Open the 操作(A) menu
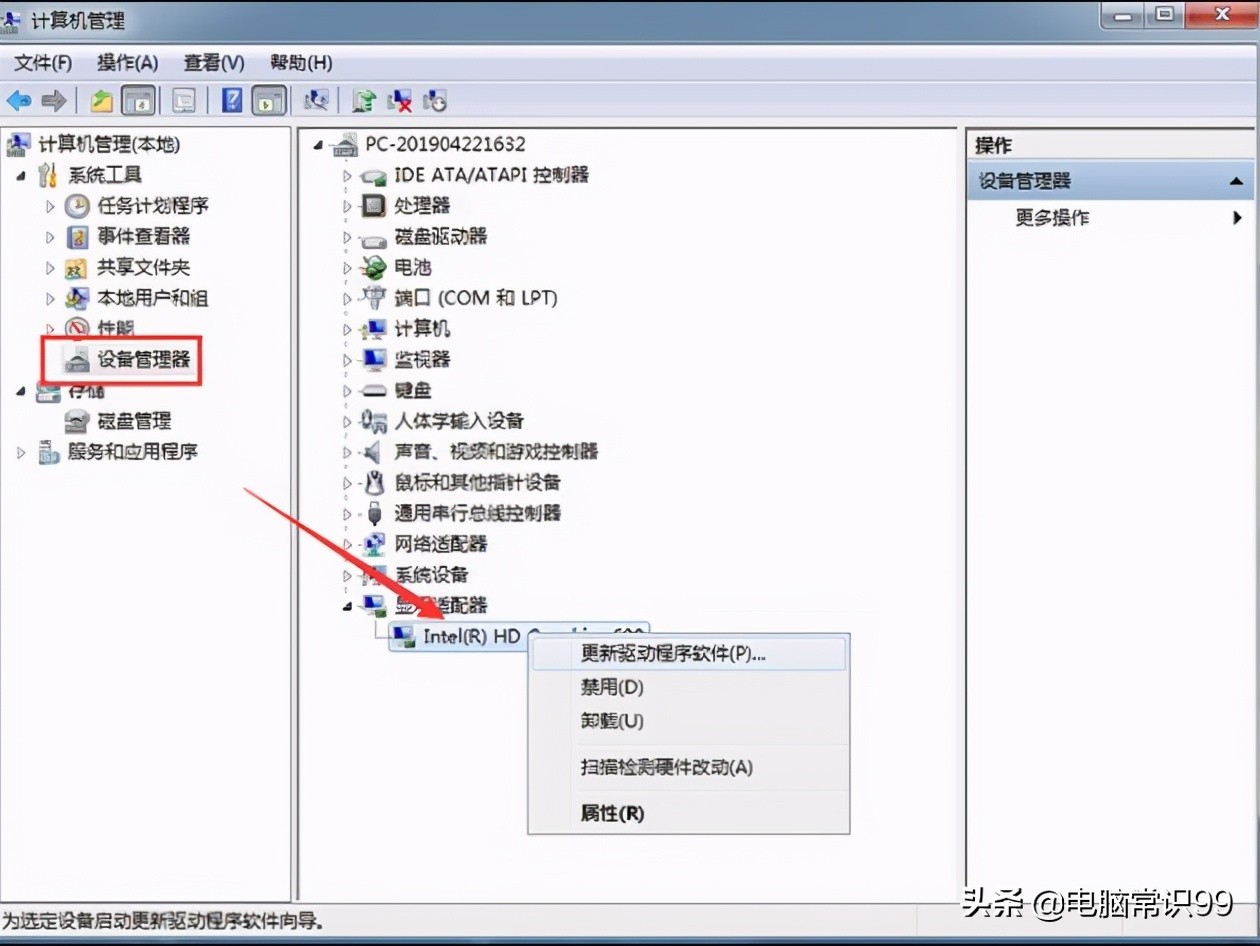This screenshot has width=1260, height=946. point(127,63)
